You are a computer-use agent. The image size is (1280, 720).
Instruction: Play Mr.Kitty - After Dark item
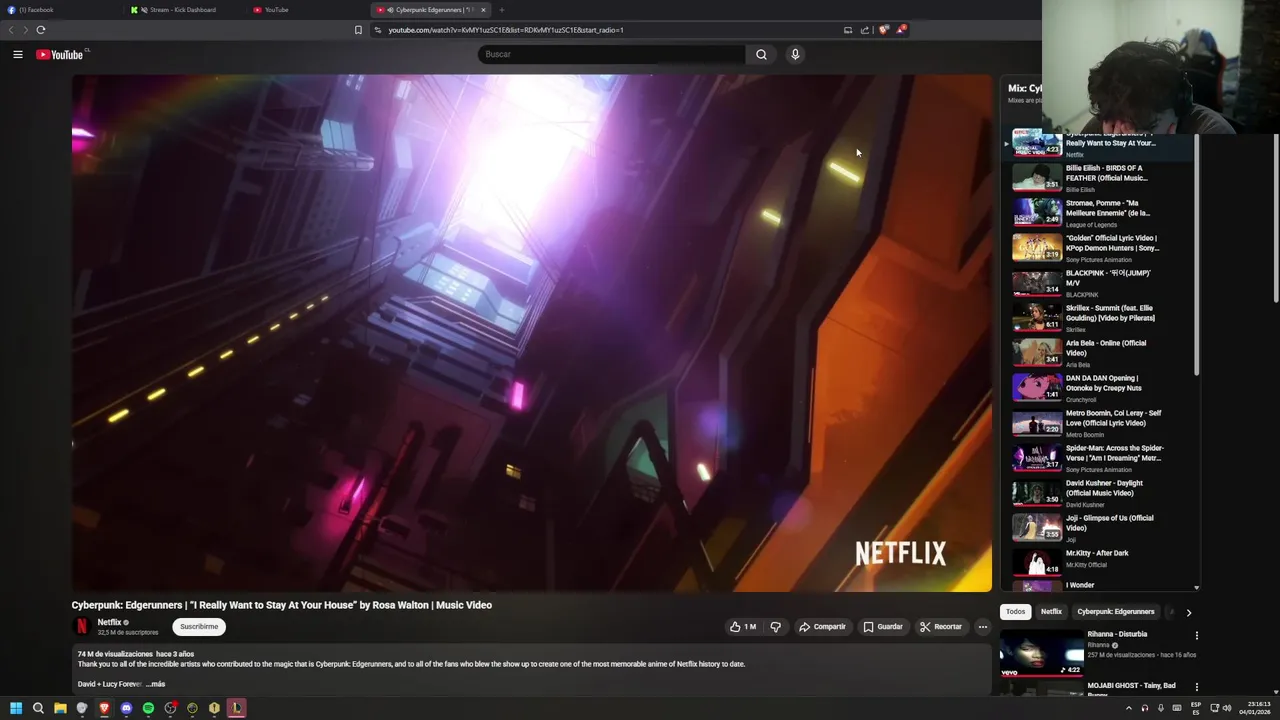pyautogui.click(x=1098, y=562)
